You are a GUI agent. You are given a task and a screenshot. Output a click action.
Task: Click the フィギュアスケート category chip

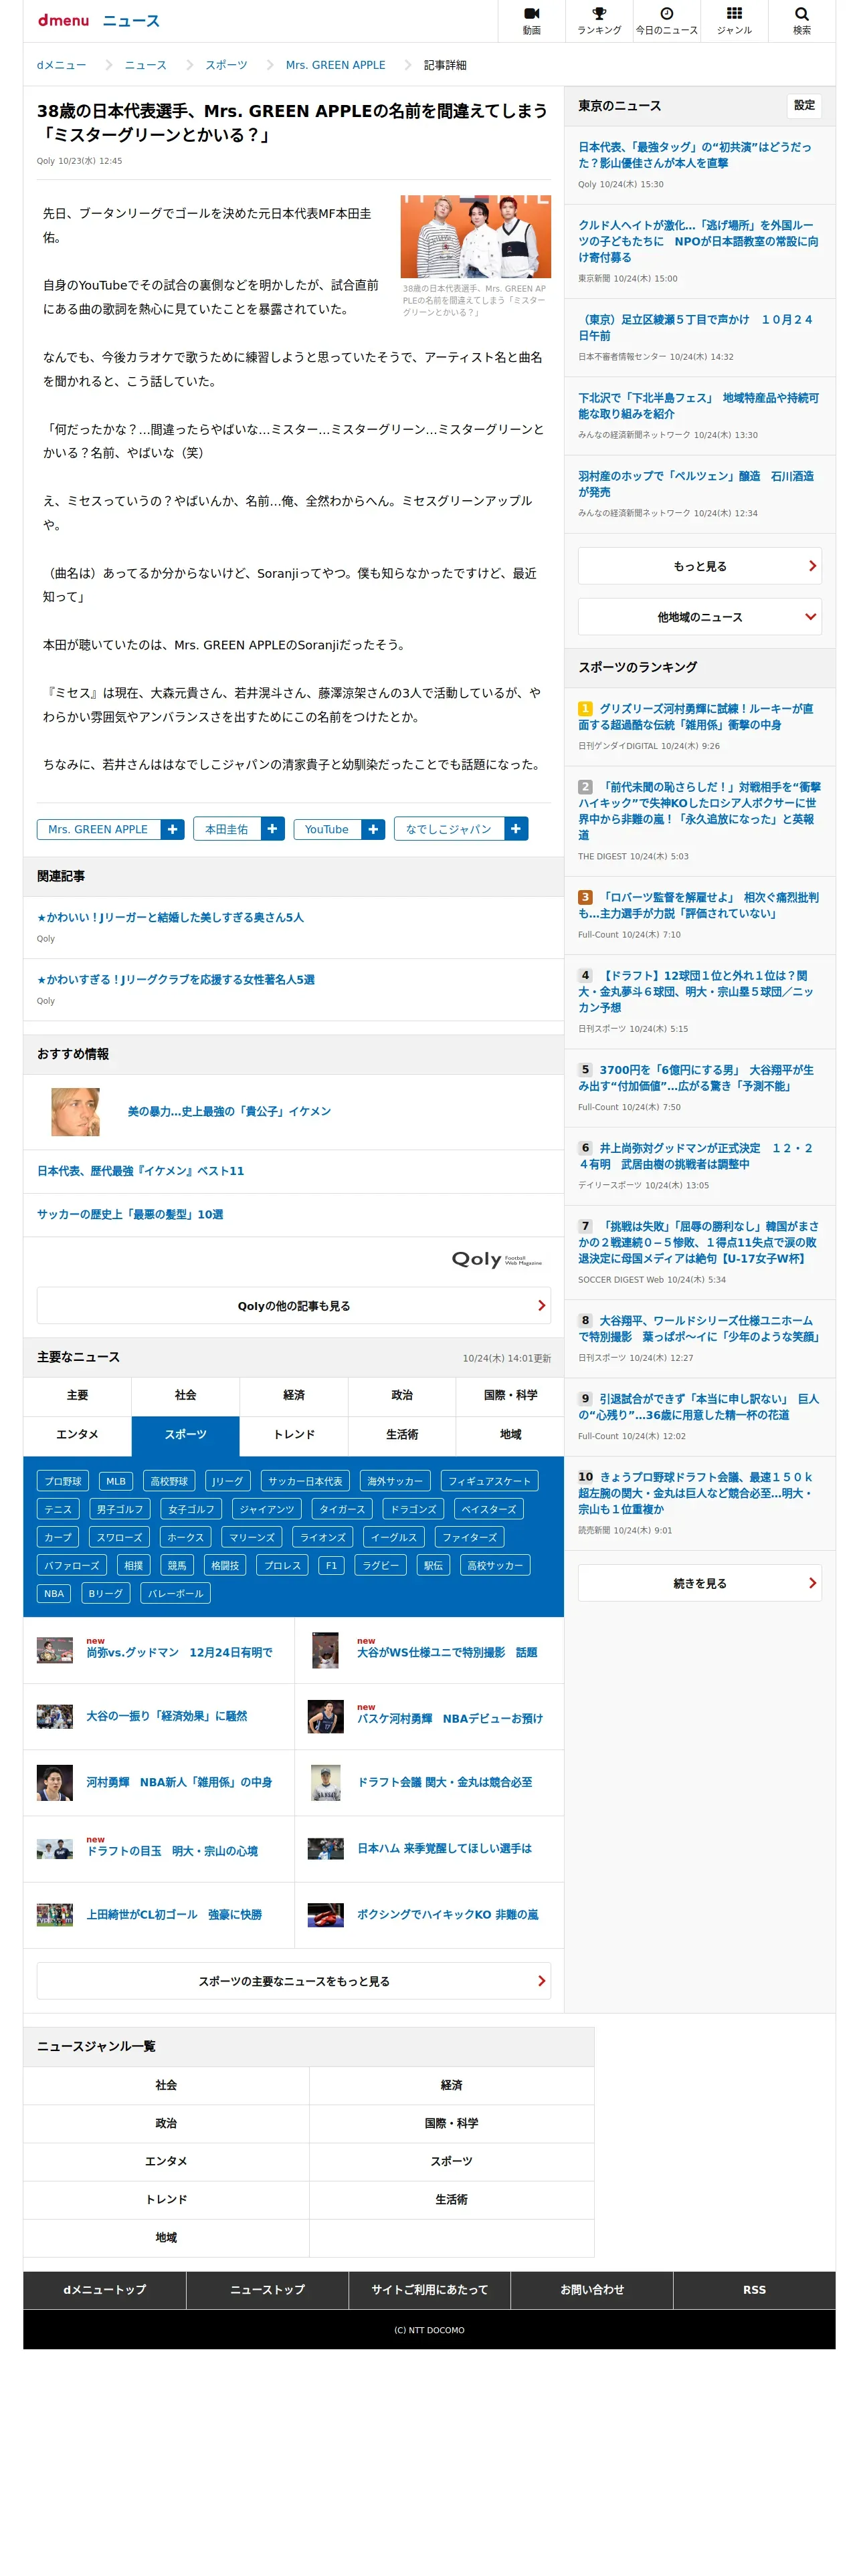tap(489, 1481)
